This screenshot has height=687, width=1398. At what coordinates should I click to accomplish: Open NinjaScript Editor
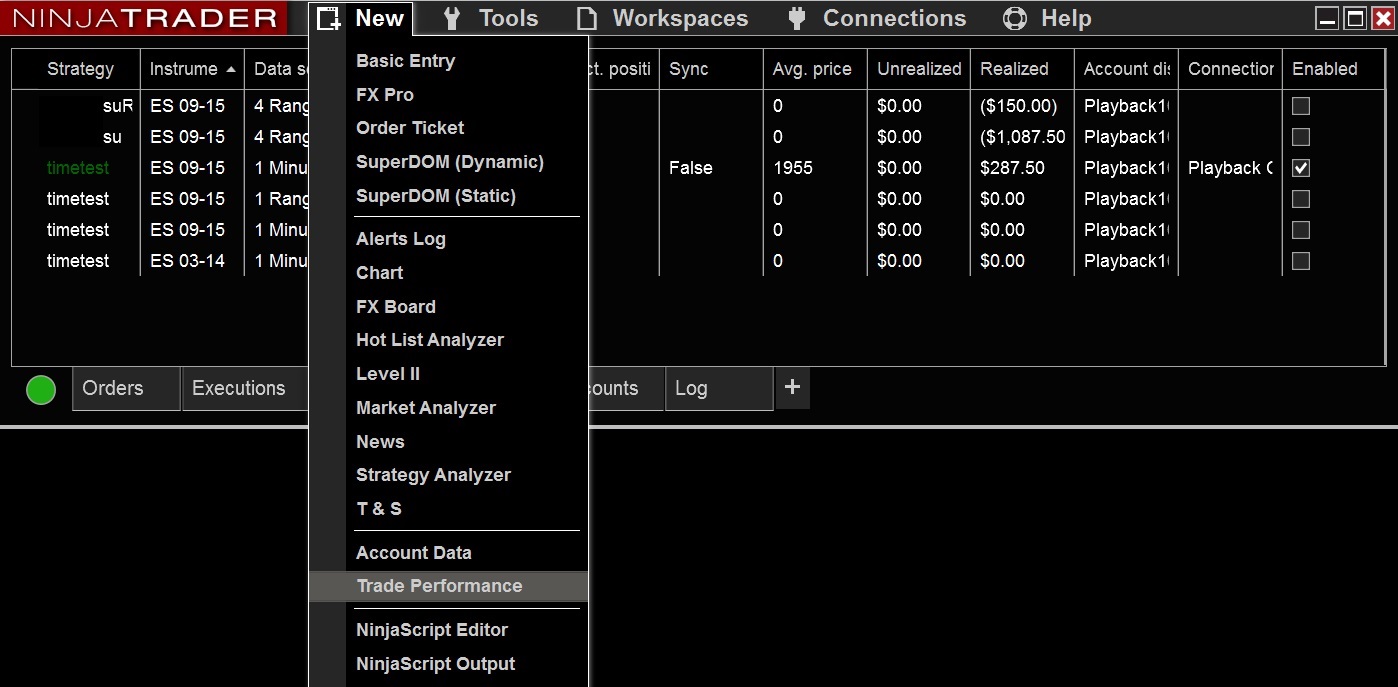[x=432, y=630]
